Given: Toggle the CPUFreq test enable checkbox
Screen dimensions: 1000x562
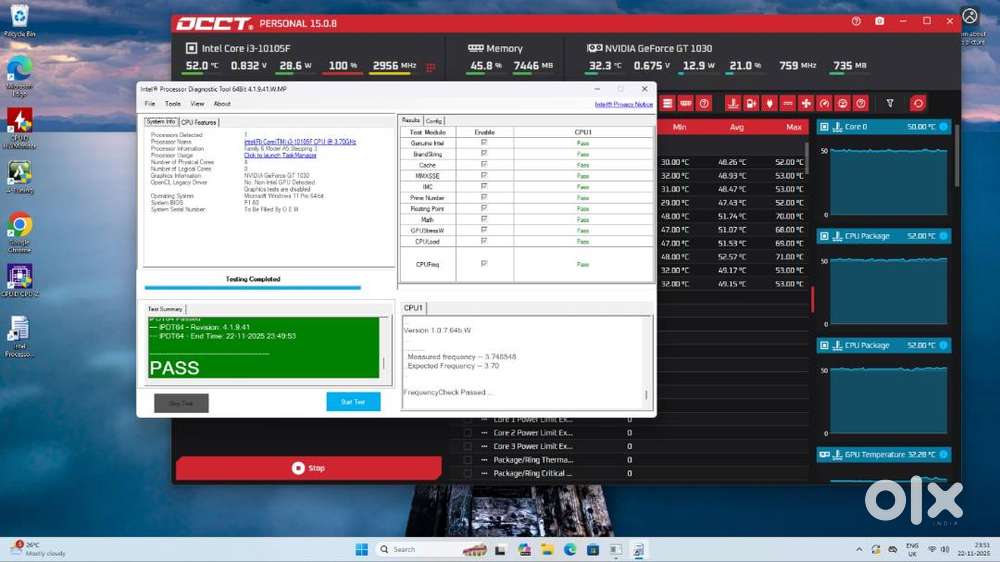Looking at the screenshot, I should point(484,264).
